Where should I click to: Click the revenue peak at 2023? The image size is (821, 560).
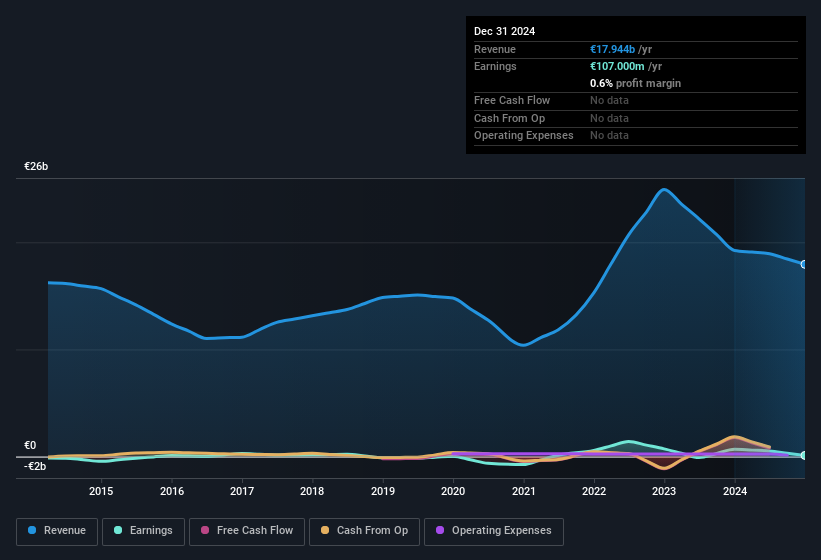(x=664, y=189)
